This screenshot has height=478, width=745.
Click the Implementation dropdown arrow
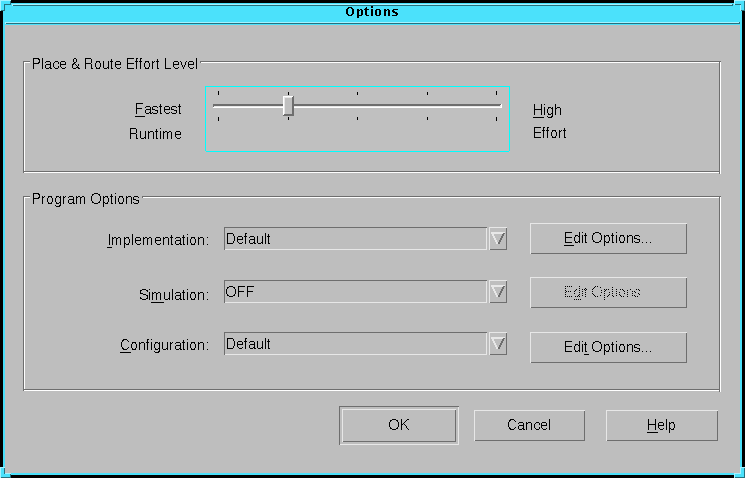[x=498, y=239]
